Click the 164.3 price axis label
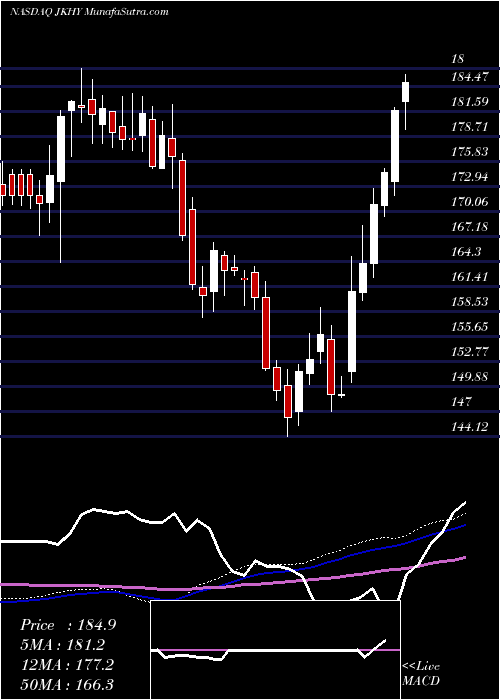 tap(466, 252)
